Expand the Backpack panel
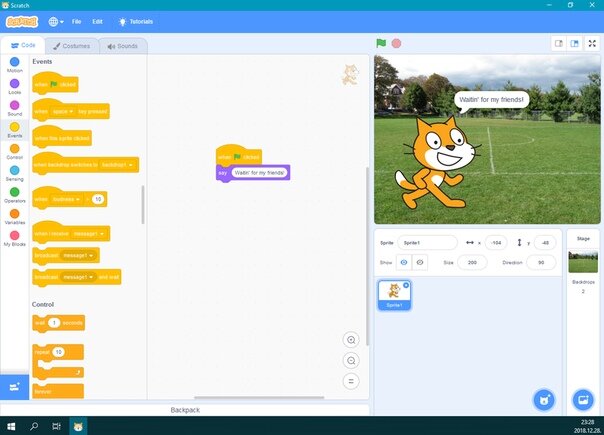Screen dimensions: 604x435 [185, 410]
